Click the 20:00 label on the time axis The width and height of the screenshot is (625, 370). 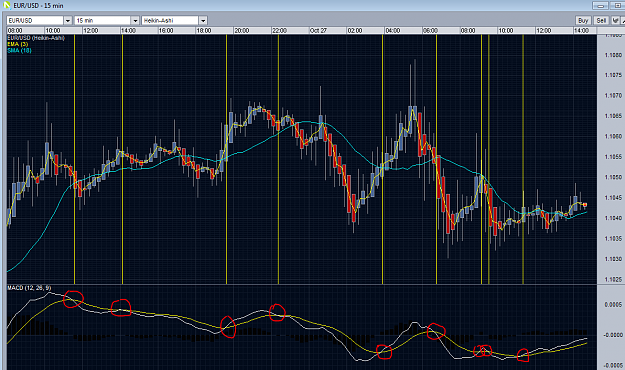coord(242,30)
